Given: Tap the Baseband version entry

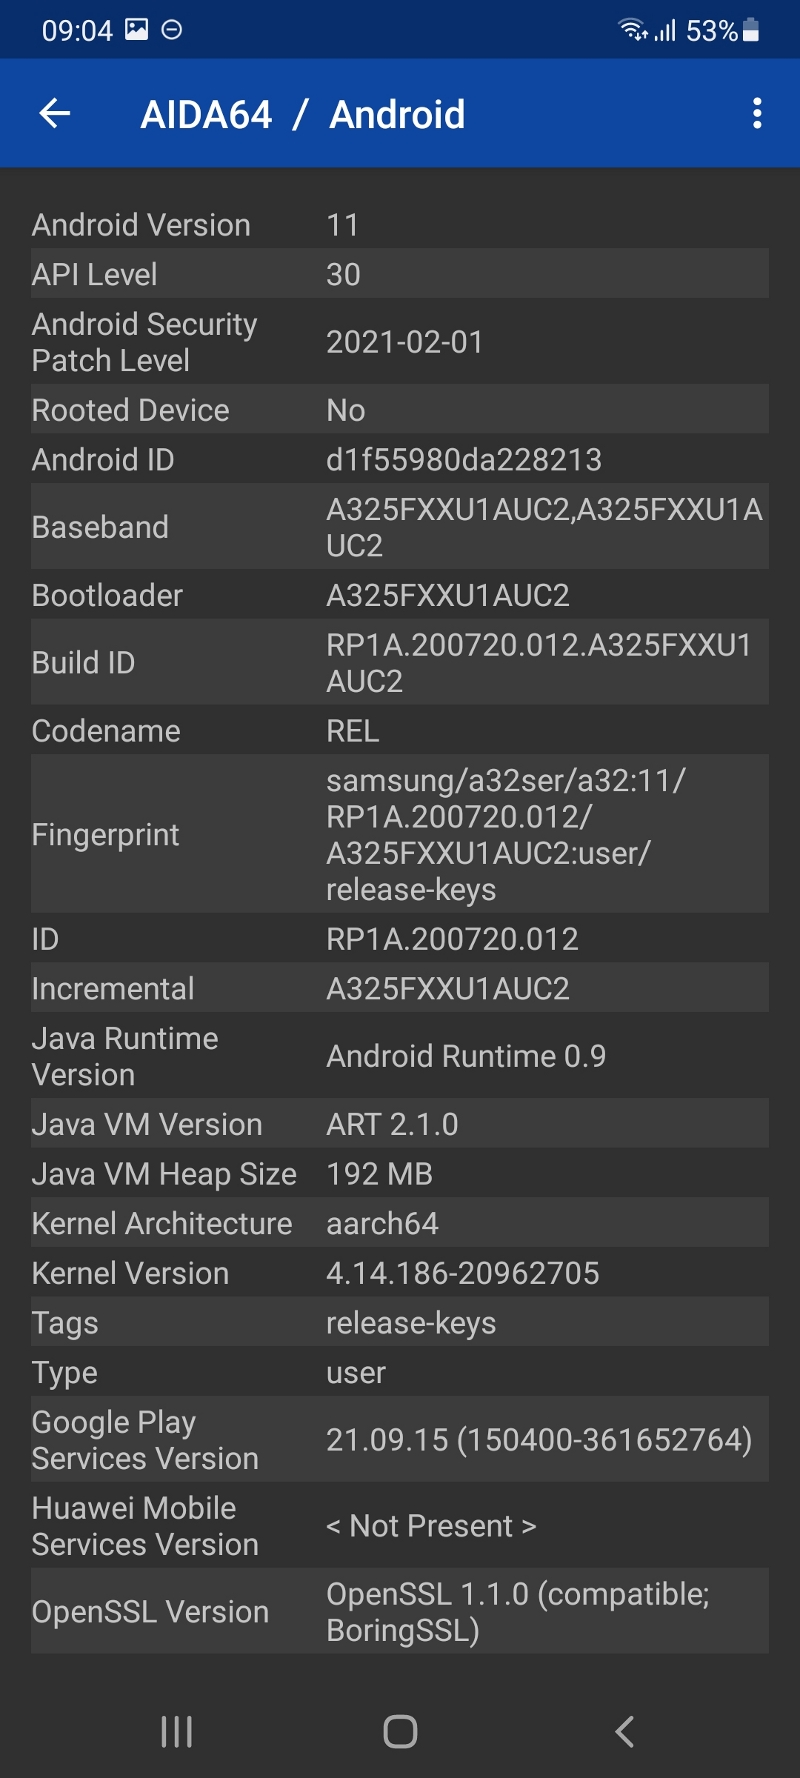Looking at the screenshot, I should point(400,527).
